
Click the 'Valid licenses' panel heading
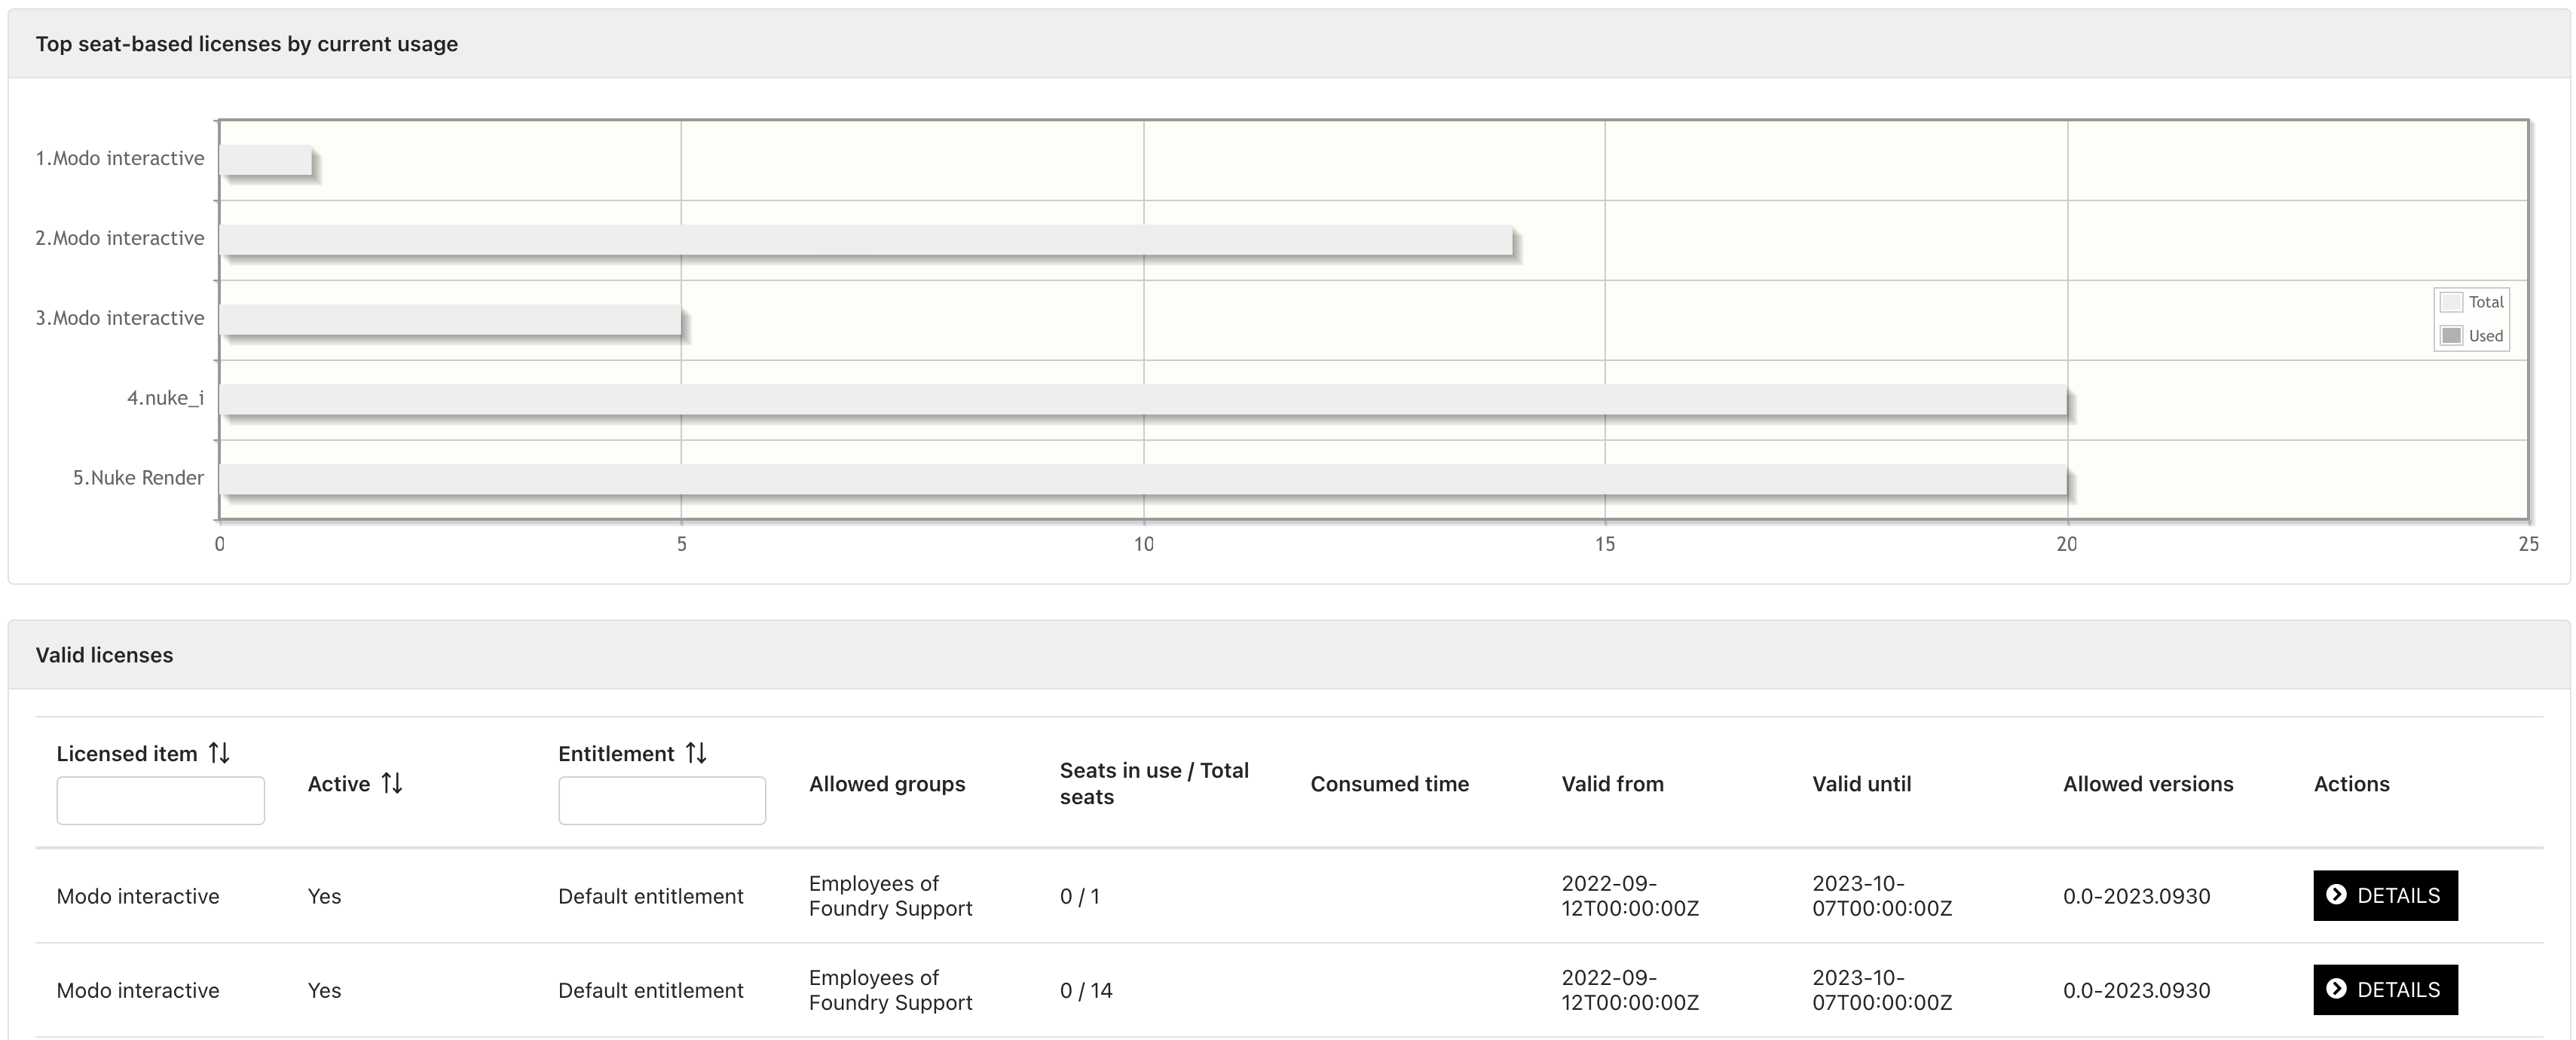(104, 655)
